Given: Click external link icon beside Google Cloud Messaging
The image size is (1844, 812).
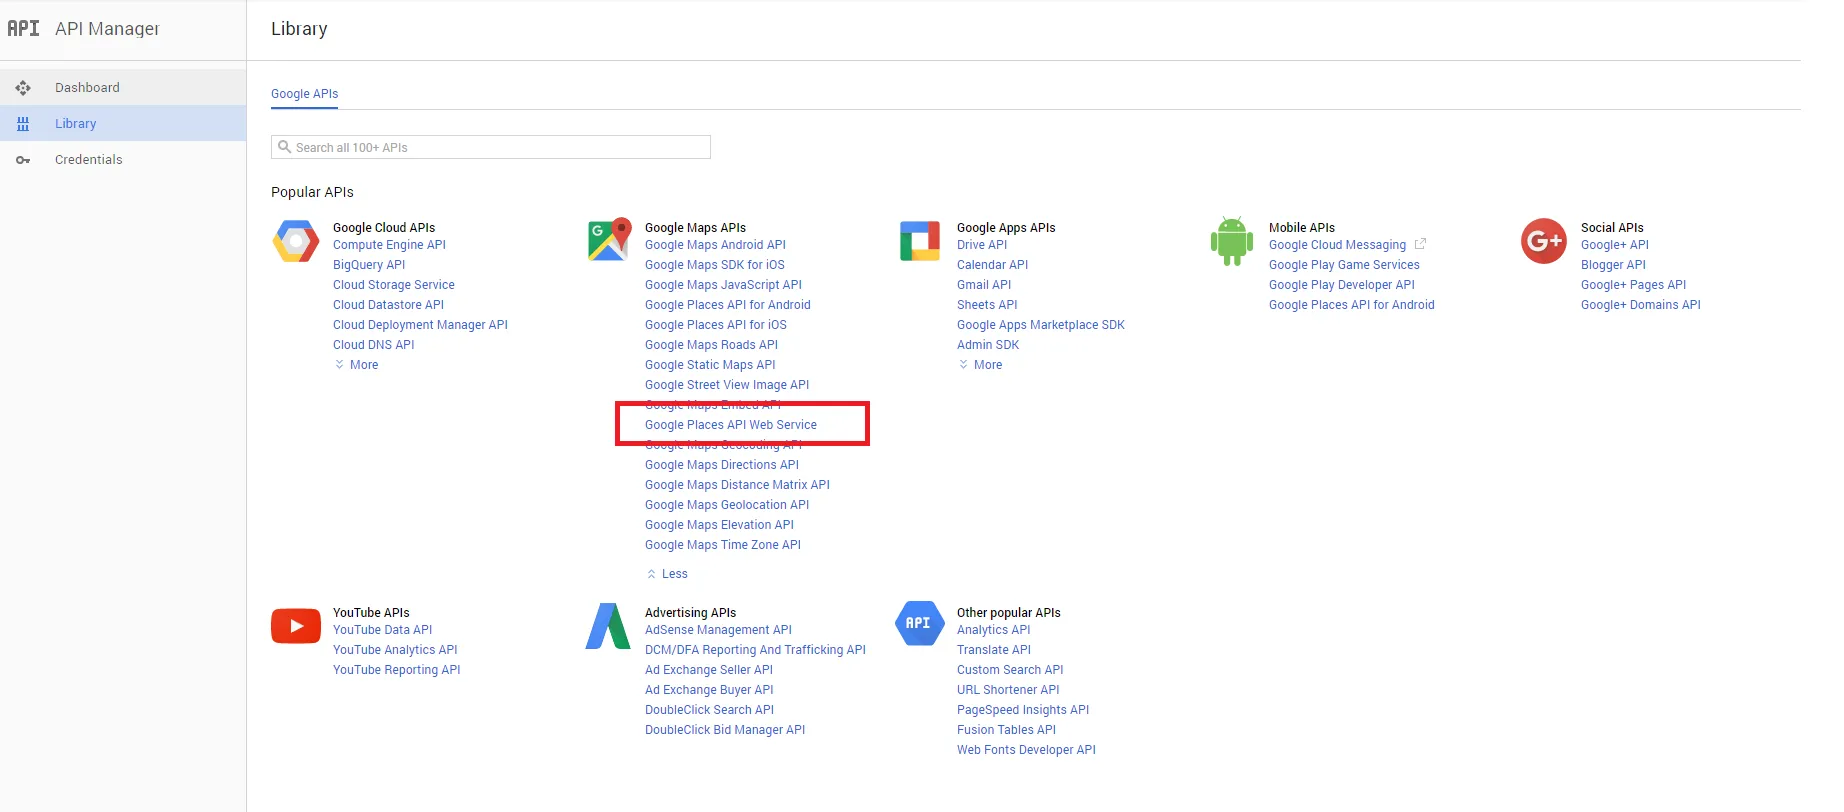Looking at the screenshot, I should tap(1420, 244).
